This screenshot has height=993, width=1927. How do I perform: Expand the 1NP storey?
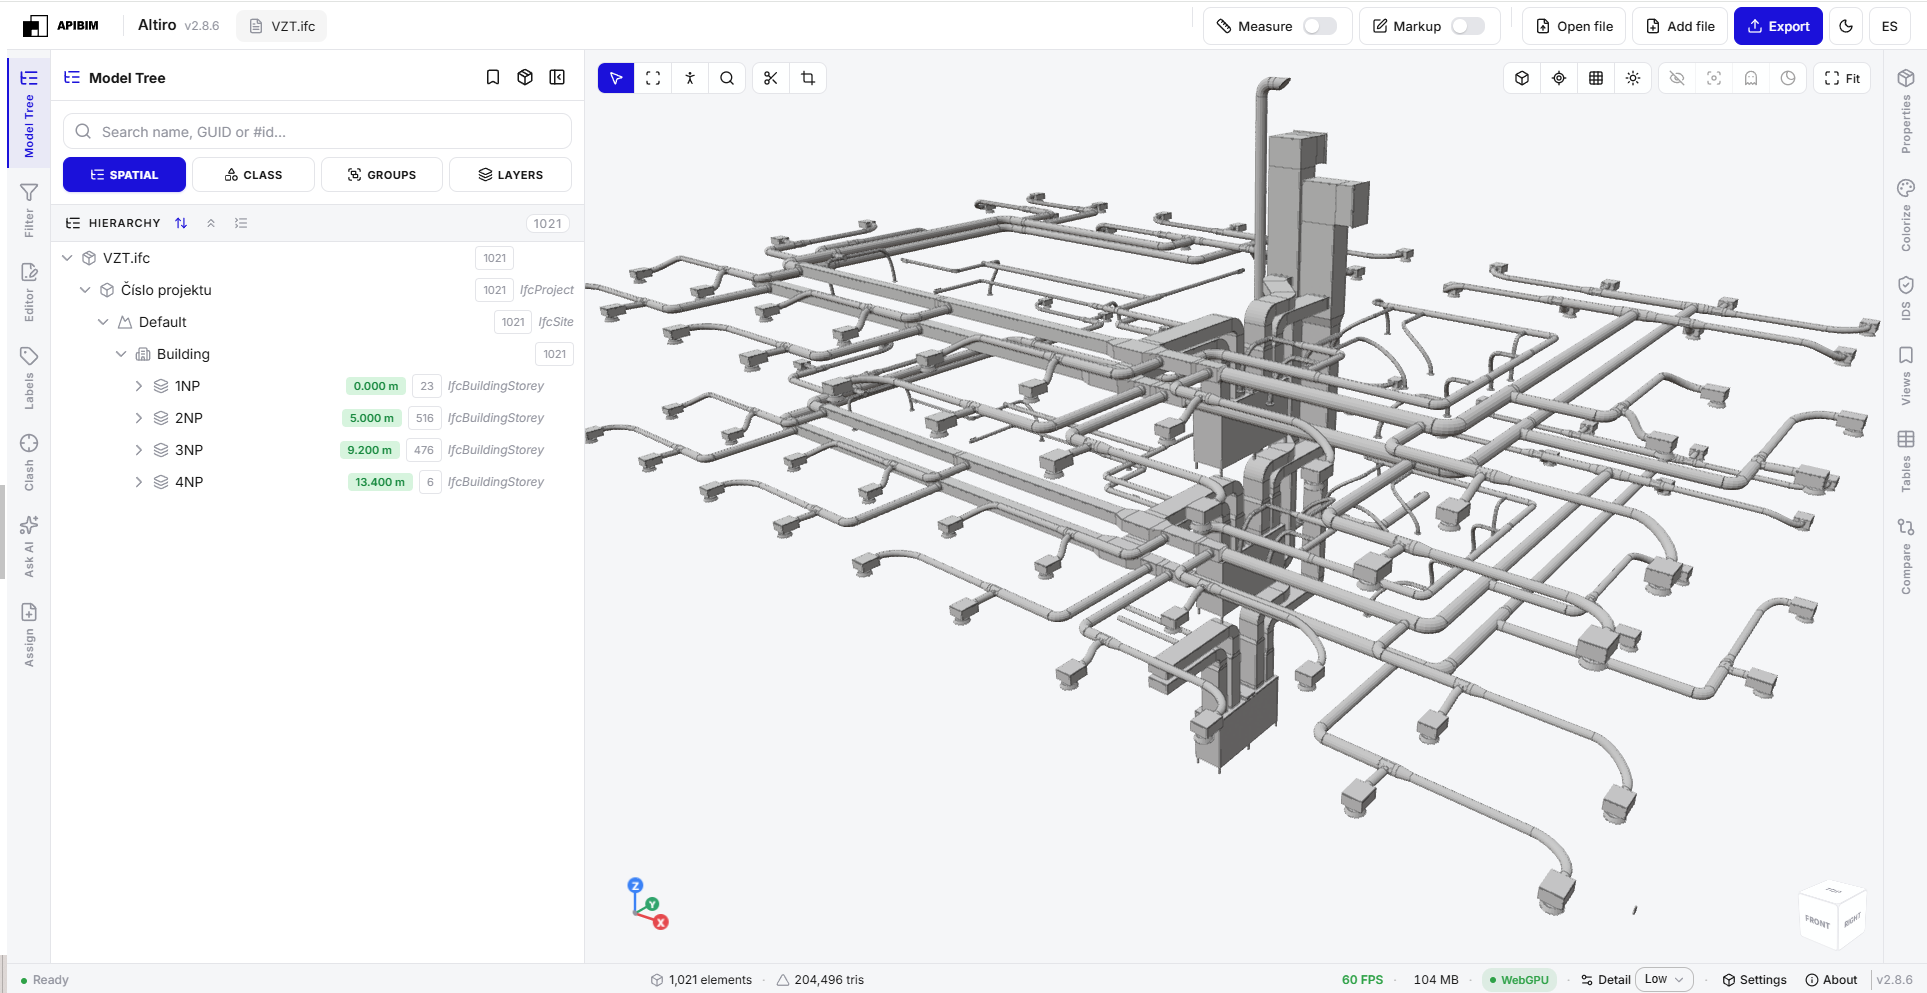(139, 386)
